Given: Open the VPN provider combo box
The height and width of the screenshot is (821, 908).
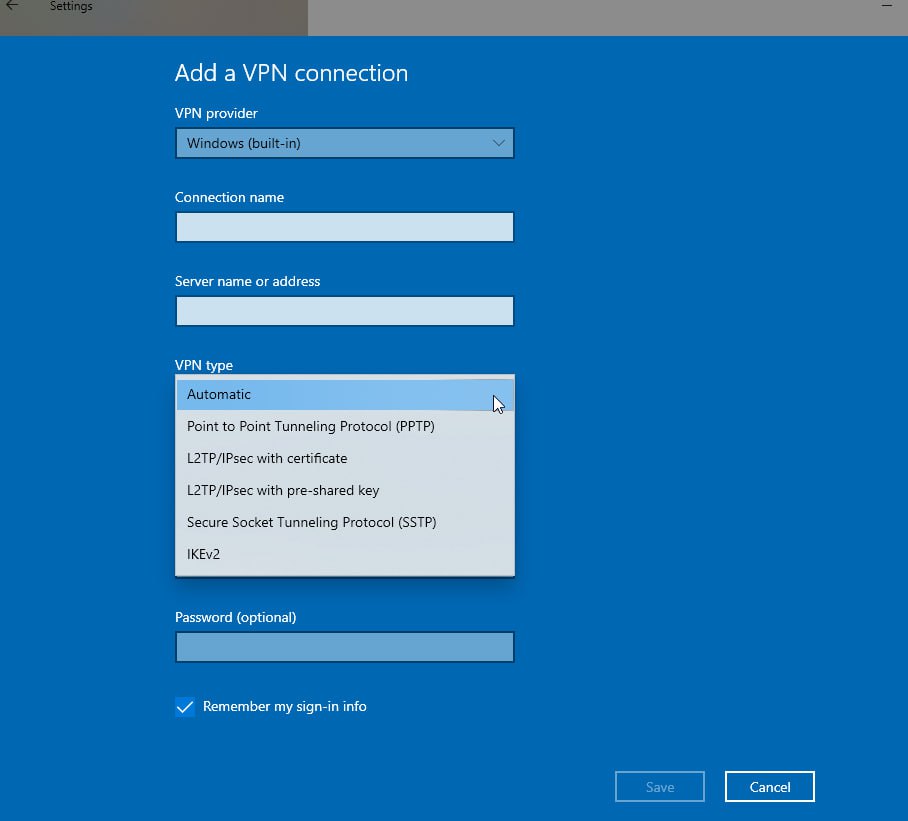Looking at the screenshot, I should click(x=345, y=143).
